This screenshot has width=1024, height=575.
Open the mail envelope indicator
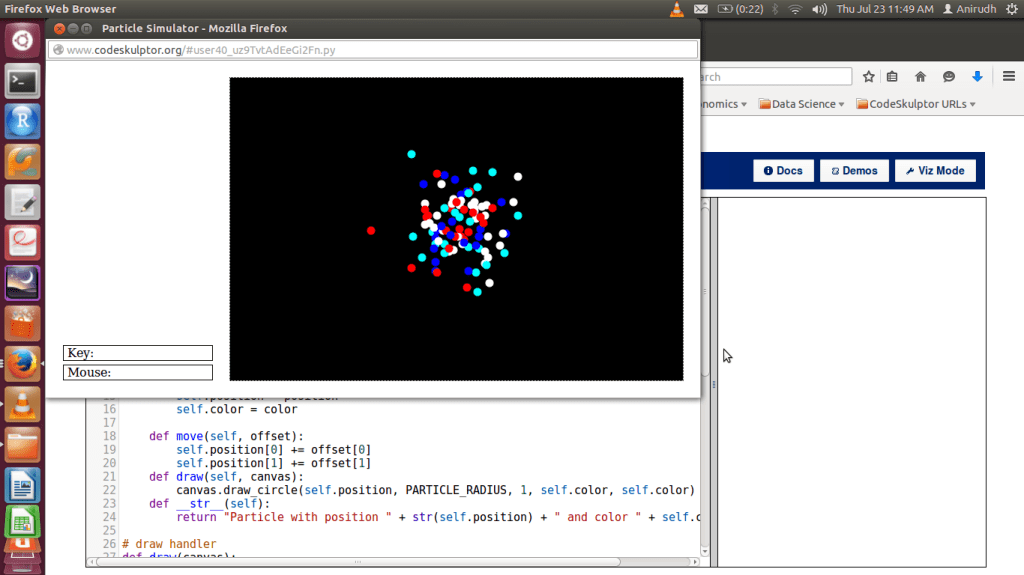click(x=701, y=9)
